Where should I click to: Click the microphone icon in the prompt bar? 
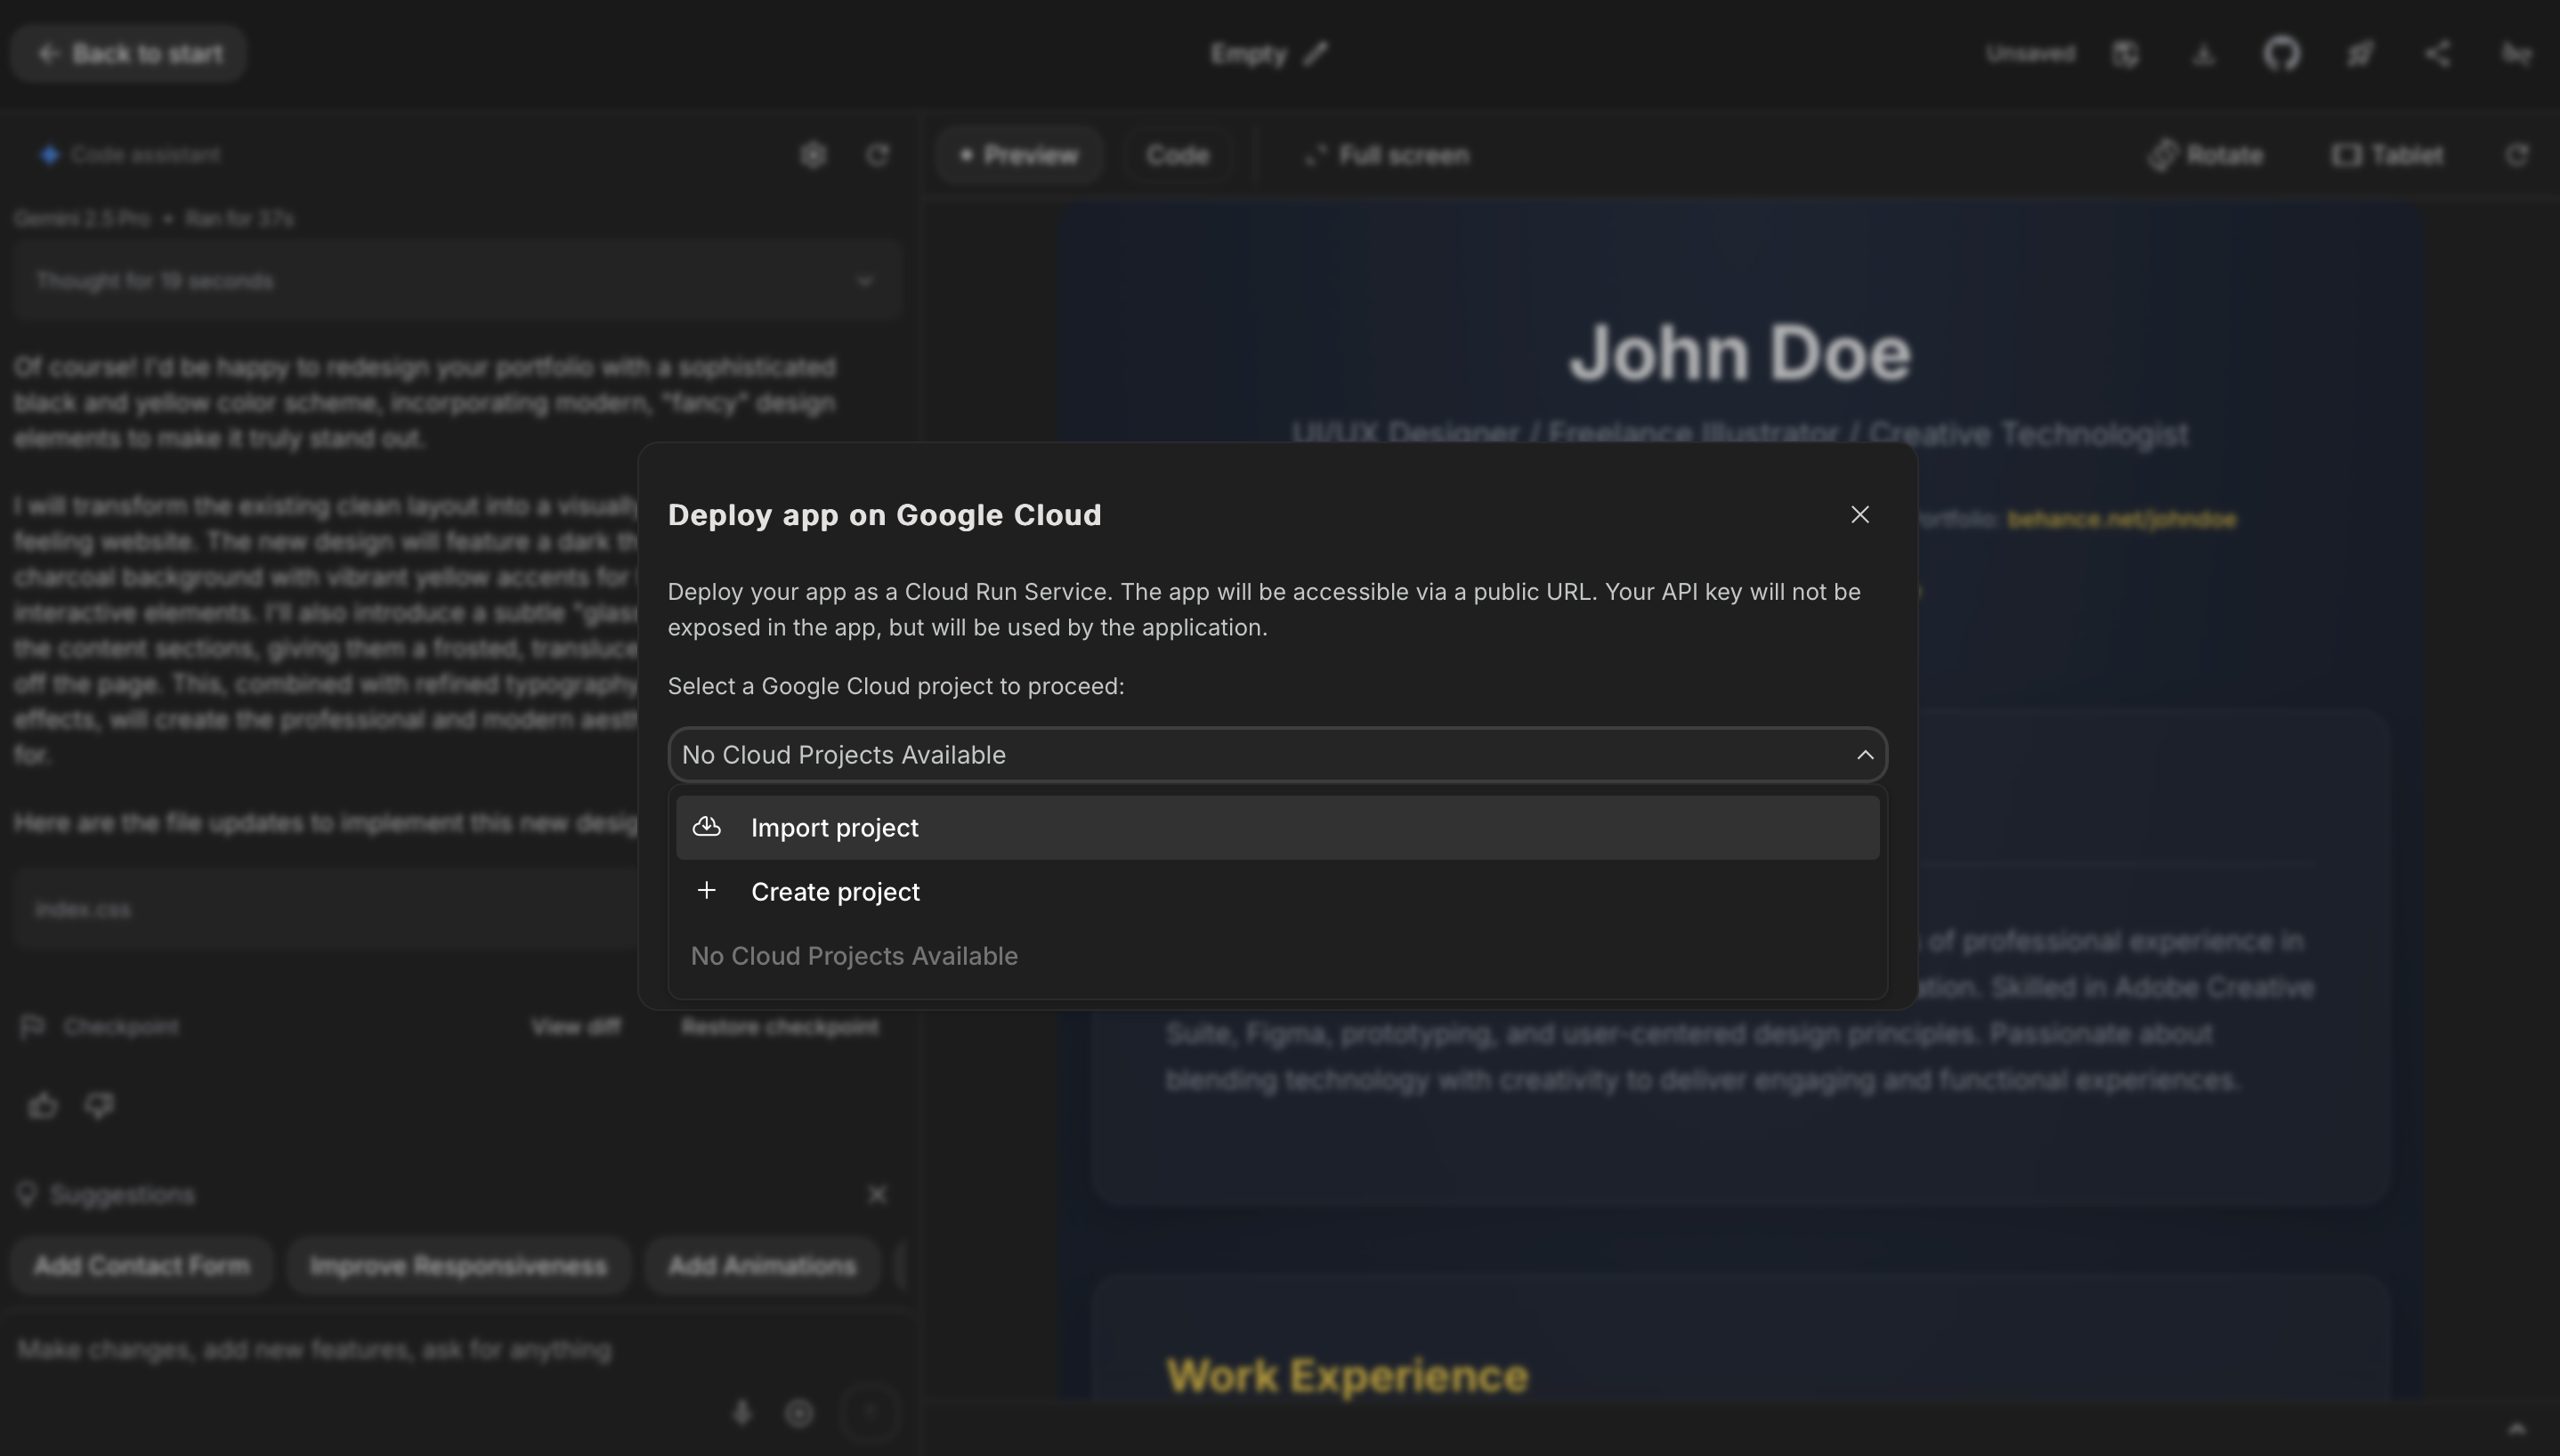742,1412
